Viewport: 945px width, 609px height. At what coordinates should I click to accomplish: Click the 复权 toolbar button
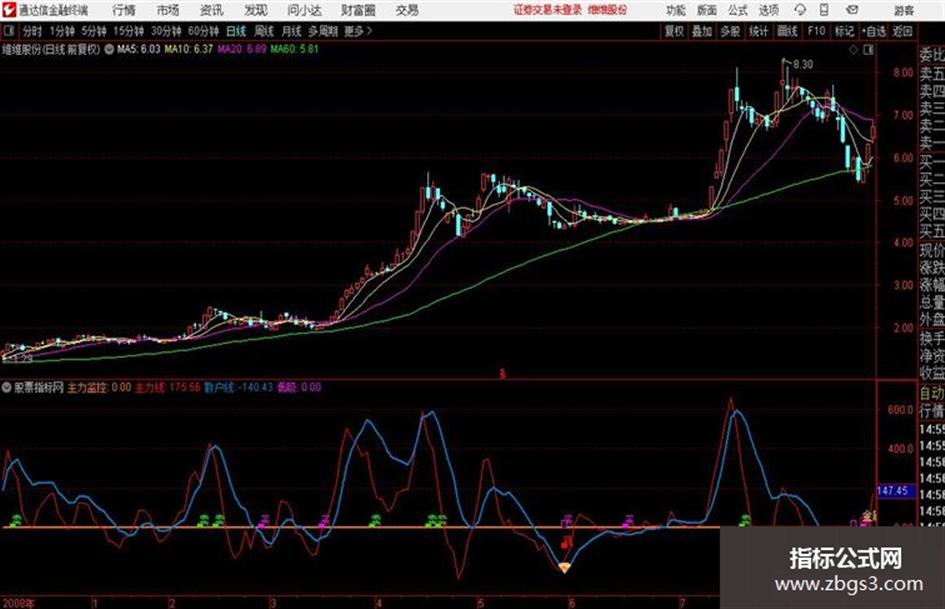(x=674, y=31)
